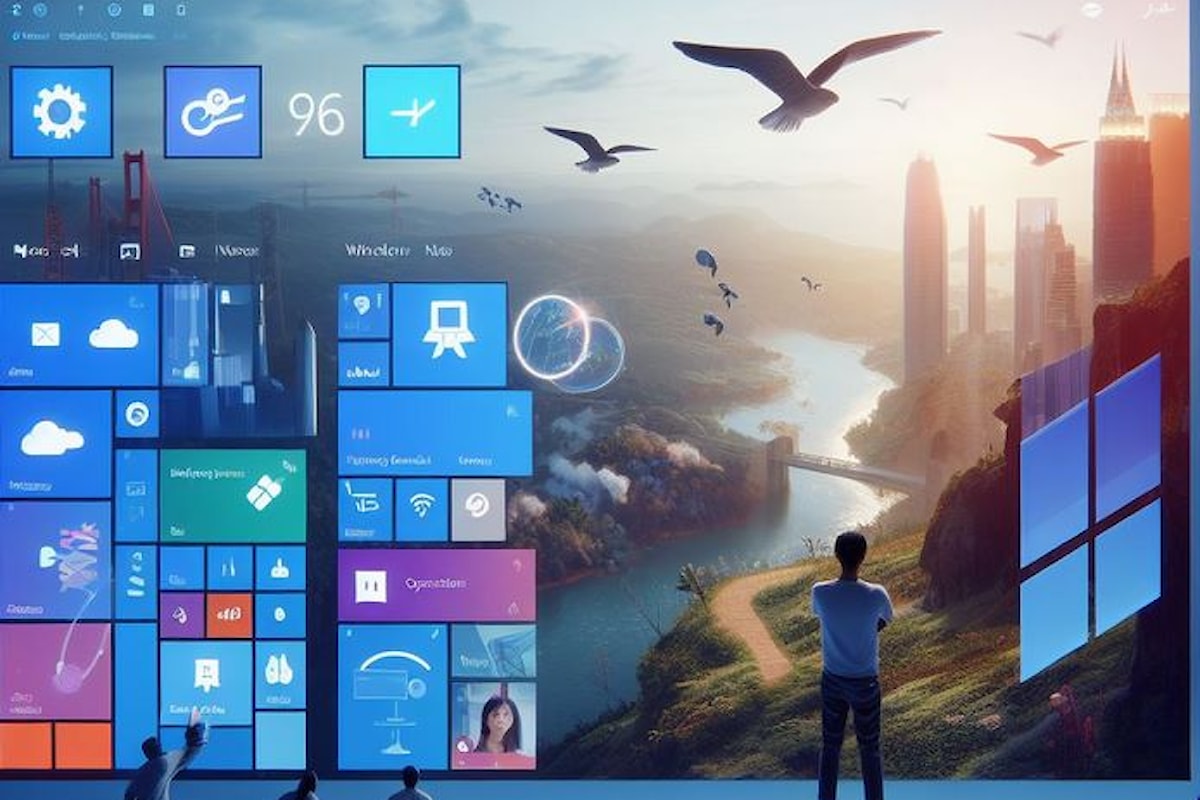The image size is (1200, 800).
Task: Open the purple "Operation" tile
Action: point(437,584)
